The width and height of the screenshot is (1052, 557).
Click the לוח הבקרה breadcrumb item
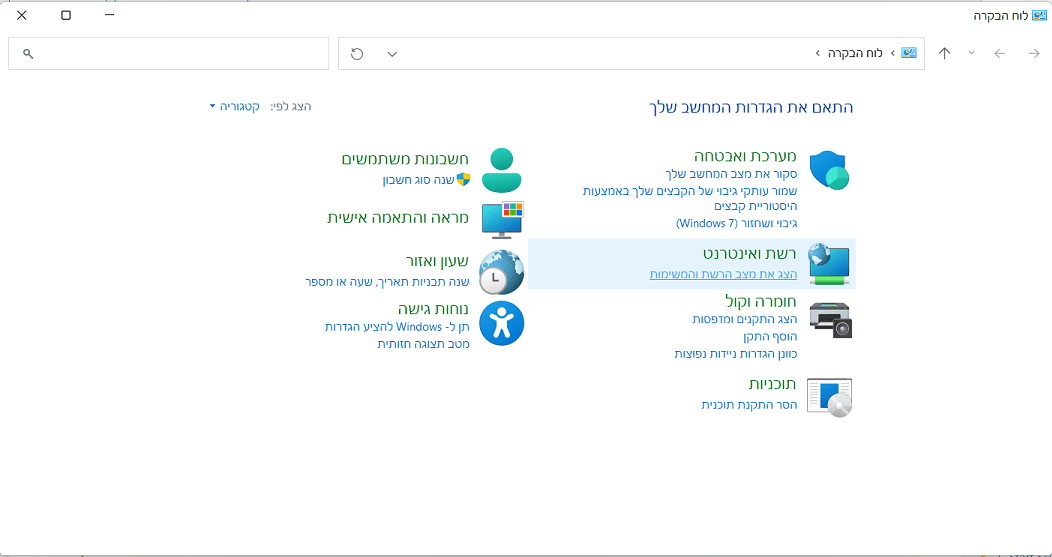[x=848, y=53]
